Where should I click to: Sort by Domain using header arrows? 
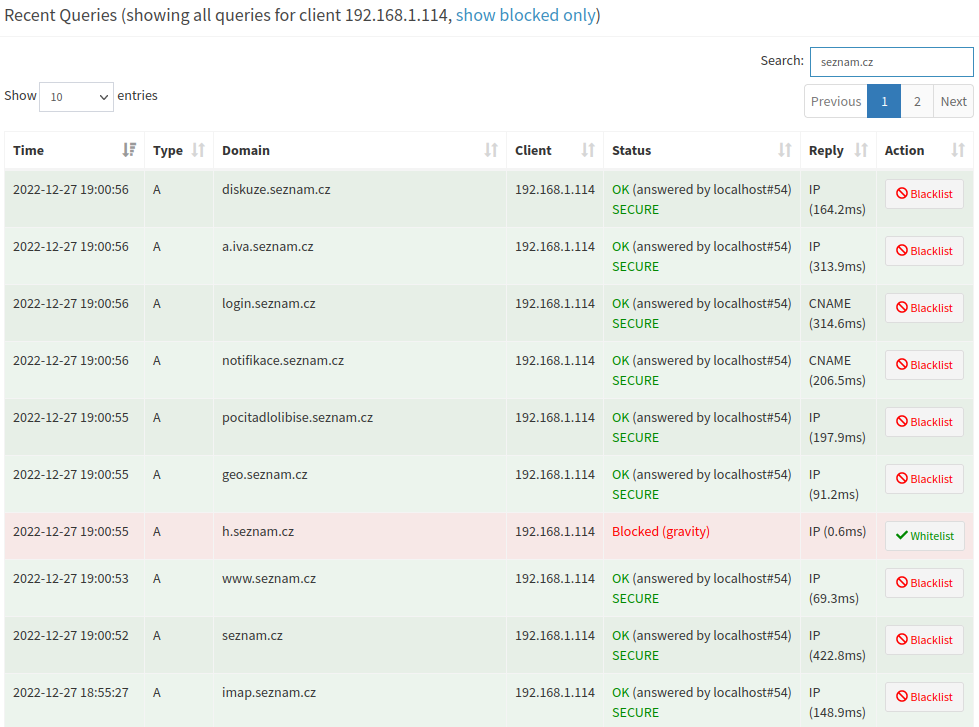tap(491, 150)
